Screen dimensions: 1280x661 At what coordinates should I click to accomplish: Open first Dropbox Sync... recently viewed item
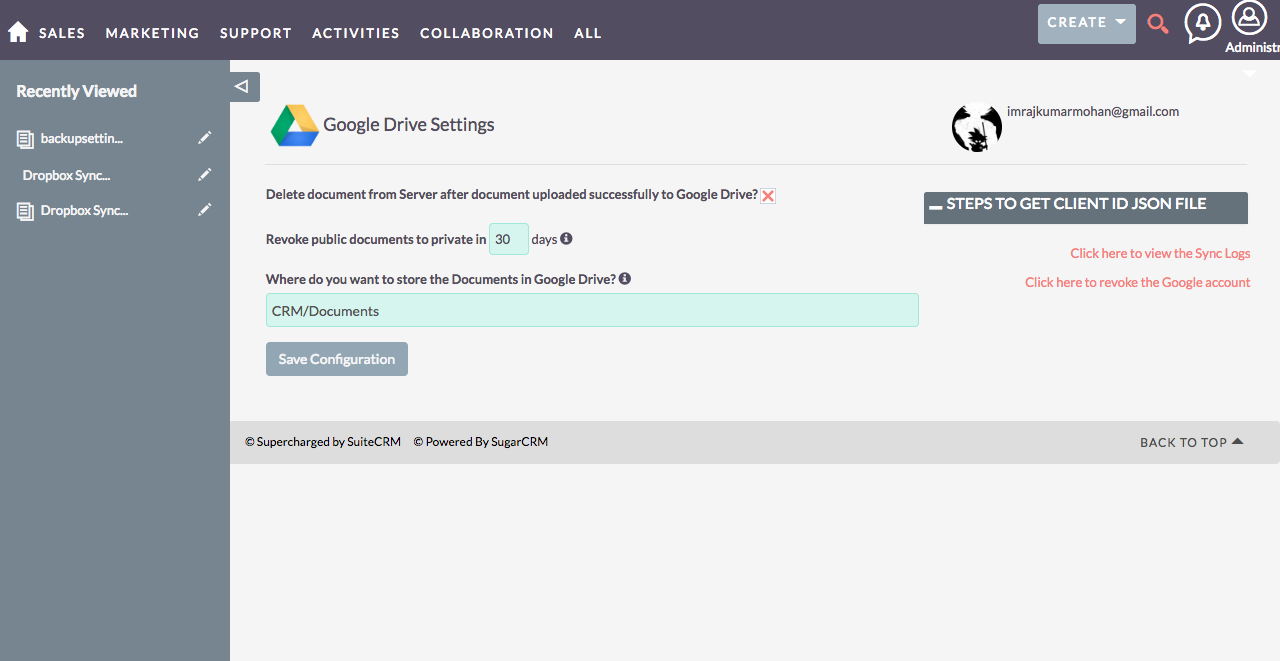pos(67,175)
